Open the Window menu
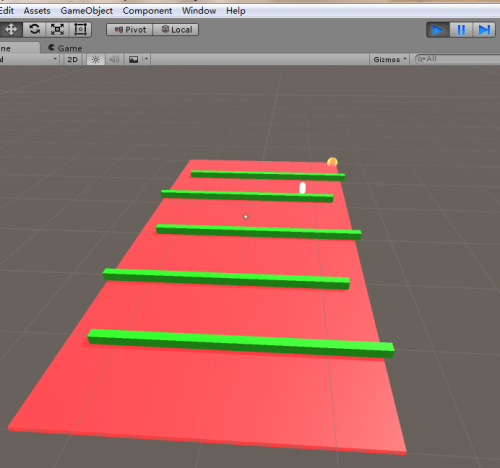Image resolution: width=500 pixels, height=468 pixels. [199, 11]
